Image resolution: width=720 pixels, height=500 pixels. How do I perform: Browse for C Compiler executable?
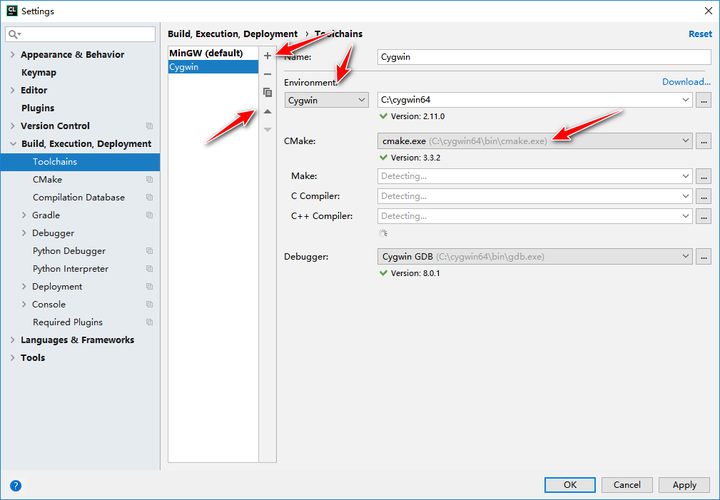(703, 196)
